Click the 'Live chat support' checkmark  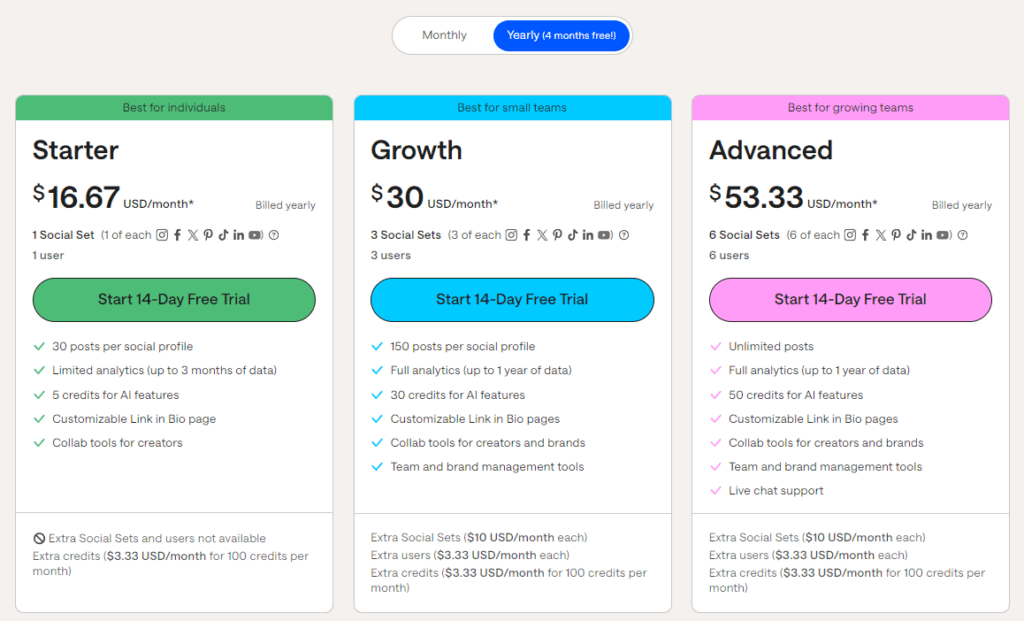pos(716,490)
